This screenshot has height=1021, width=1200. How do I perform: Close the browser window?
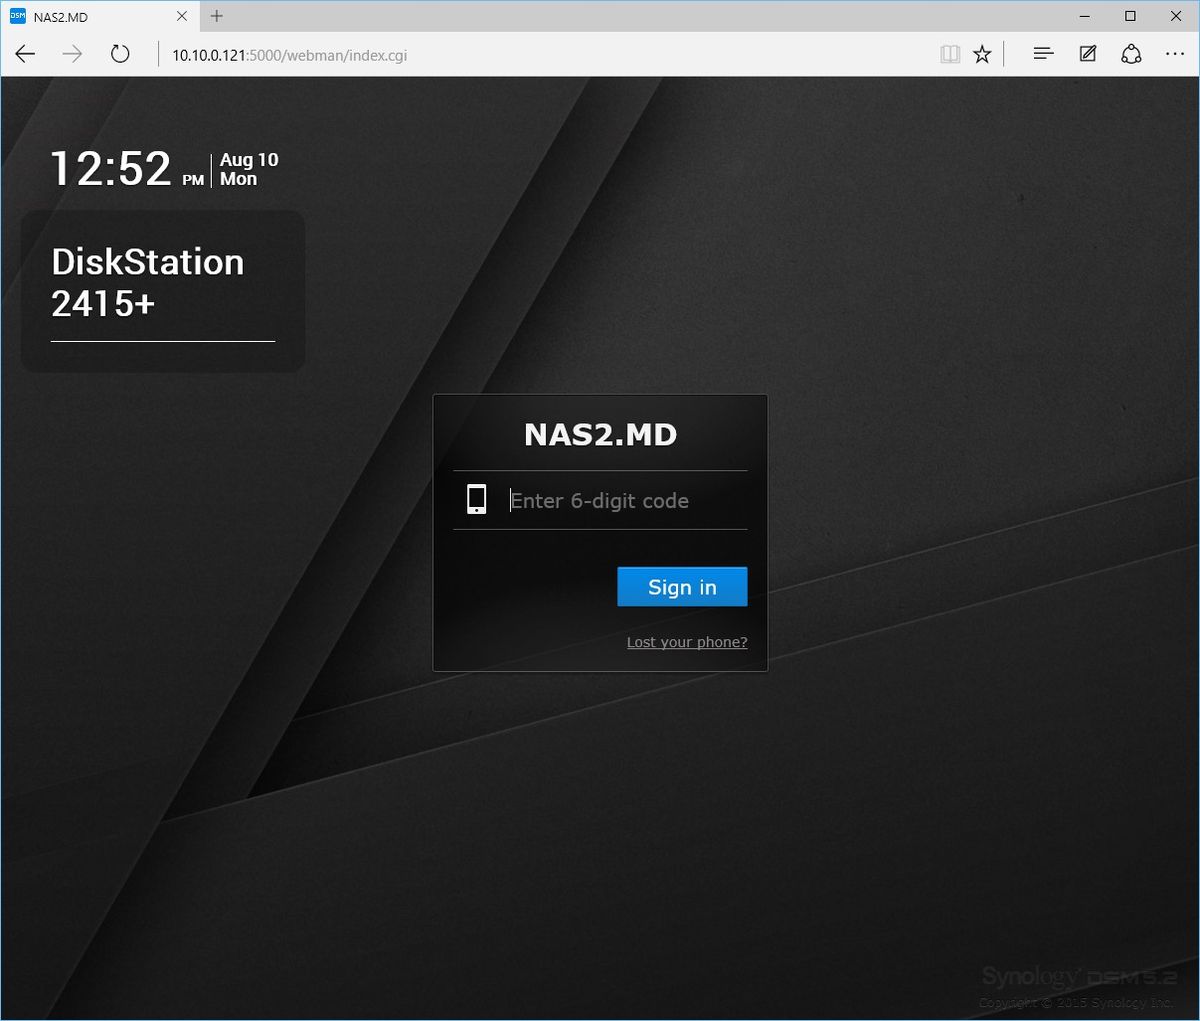tap(1176, 16)
